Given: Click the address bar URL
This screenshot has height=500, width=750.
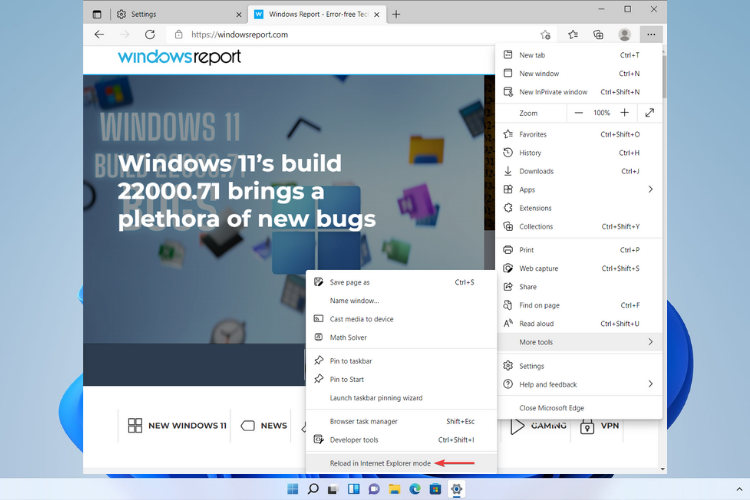Looking at the screenshot, I should tap(240, 34).
